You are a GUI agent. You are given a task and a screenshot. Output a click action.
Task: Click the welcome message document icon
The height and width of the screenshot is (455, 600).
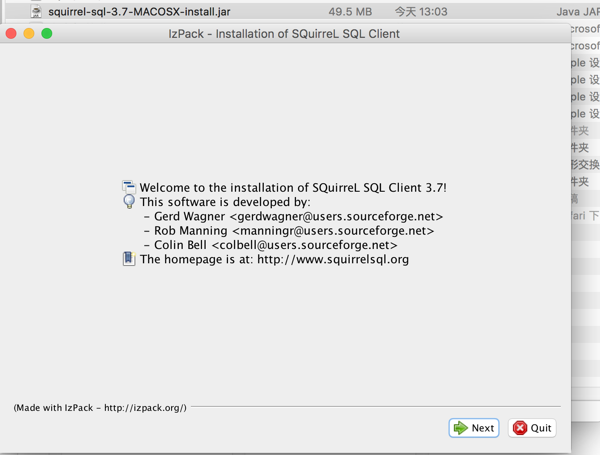click(x=128, y=187)
